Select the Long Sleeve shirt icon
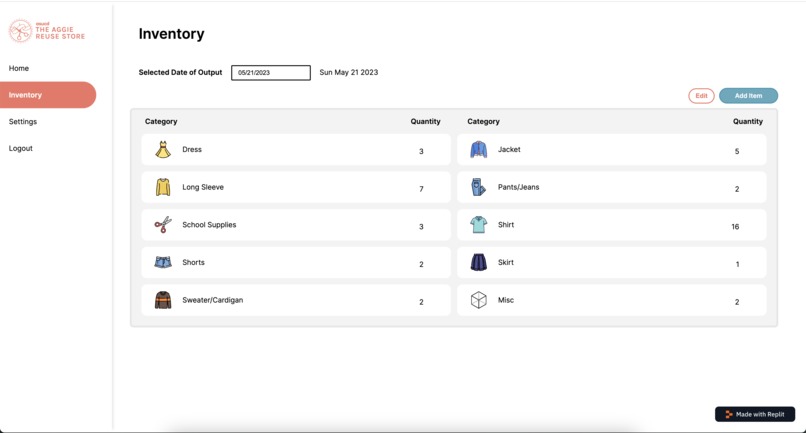806x433 pixels. [163, 187]
